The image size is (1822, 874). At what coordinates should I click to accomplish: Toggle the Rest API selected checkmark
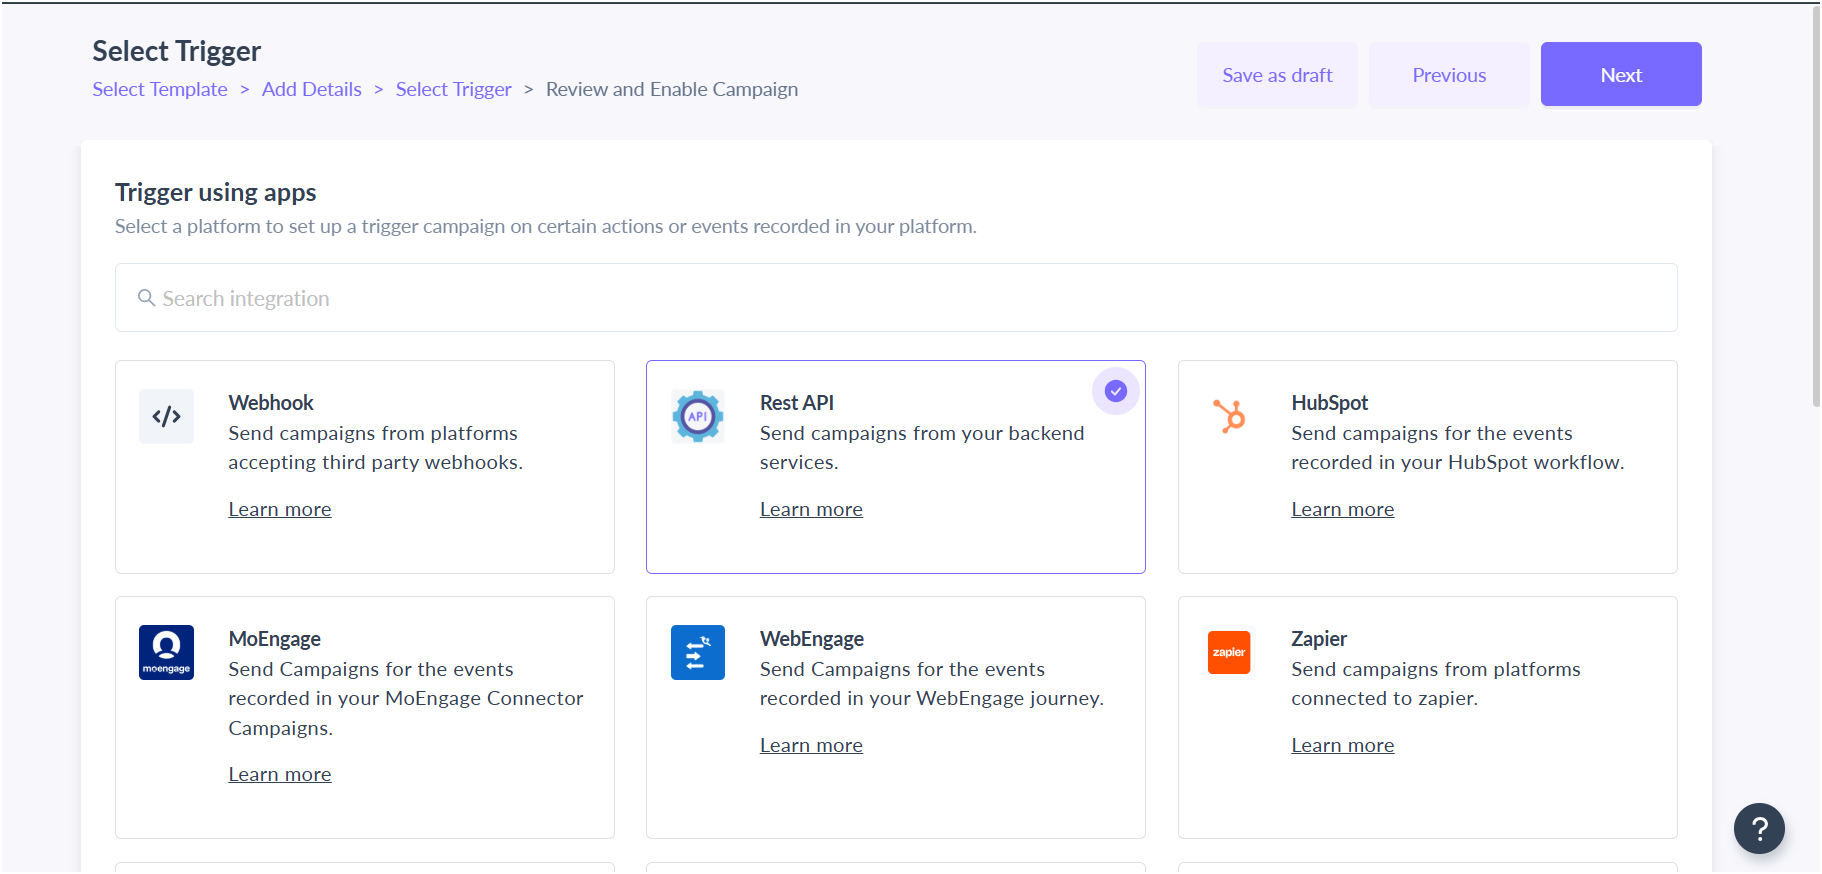coord(1116,391)
